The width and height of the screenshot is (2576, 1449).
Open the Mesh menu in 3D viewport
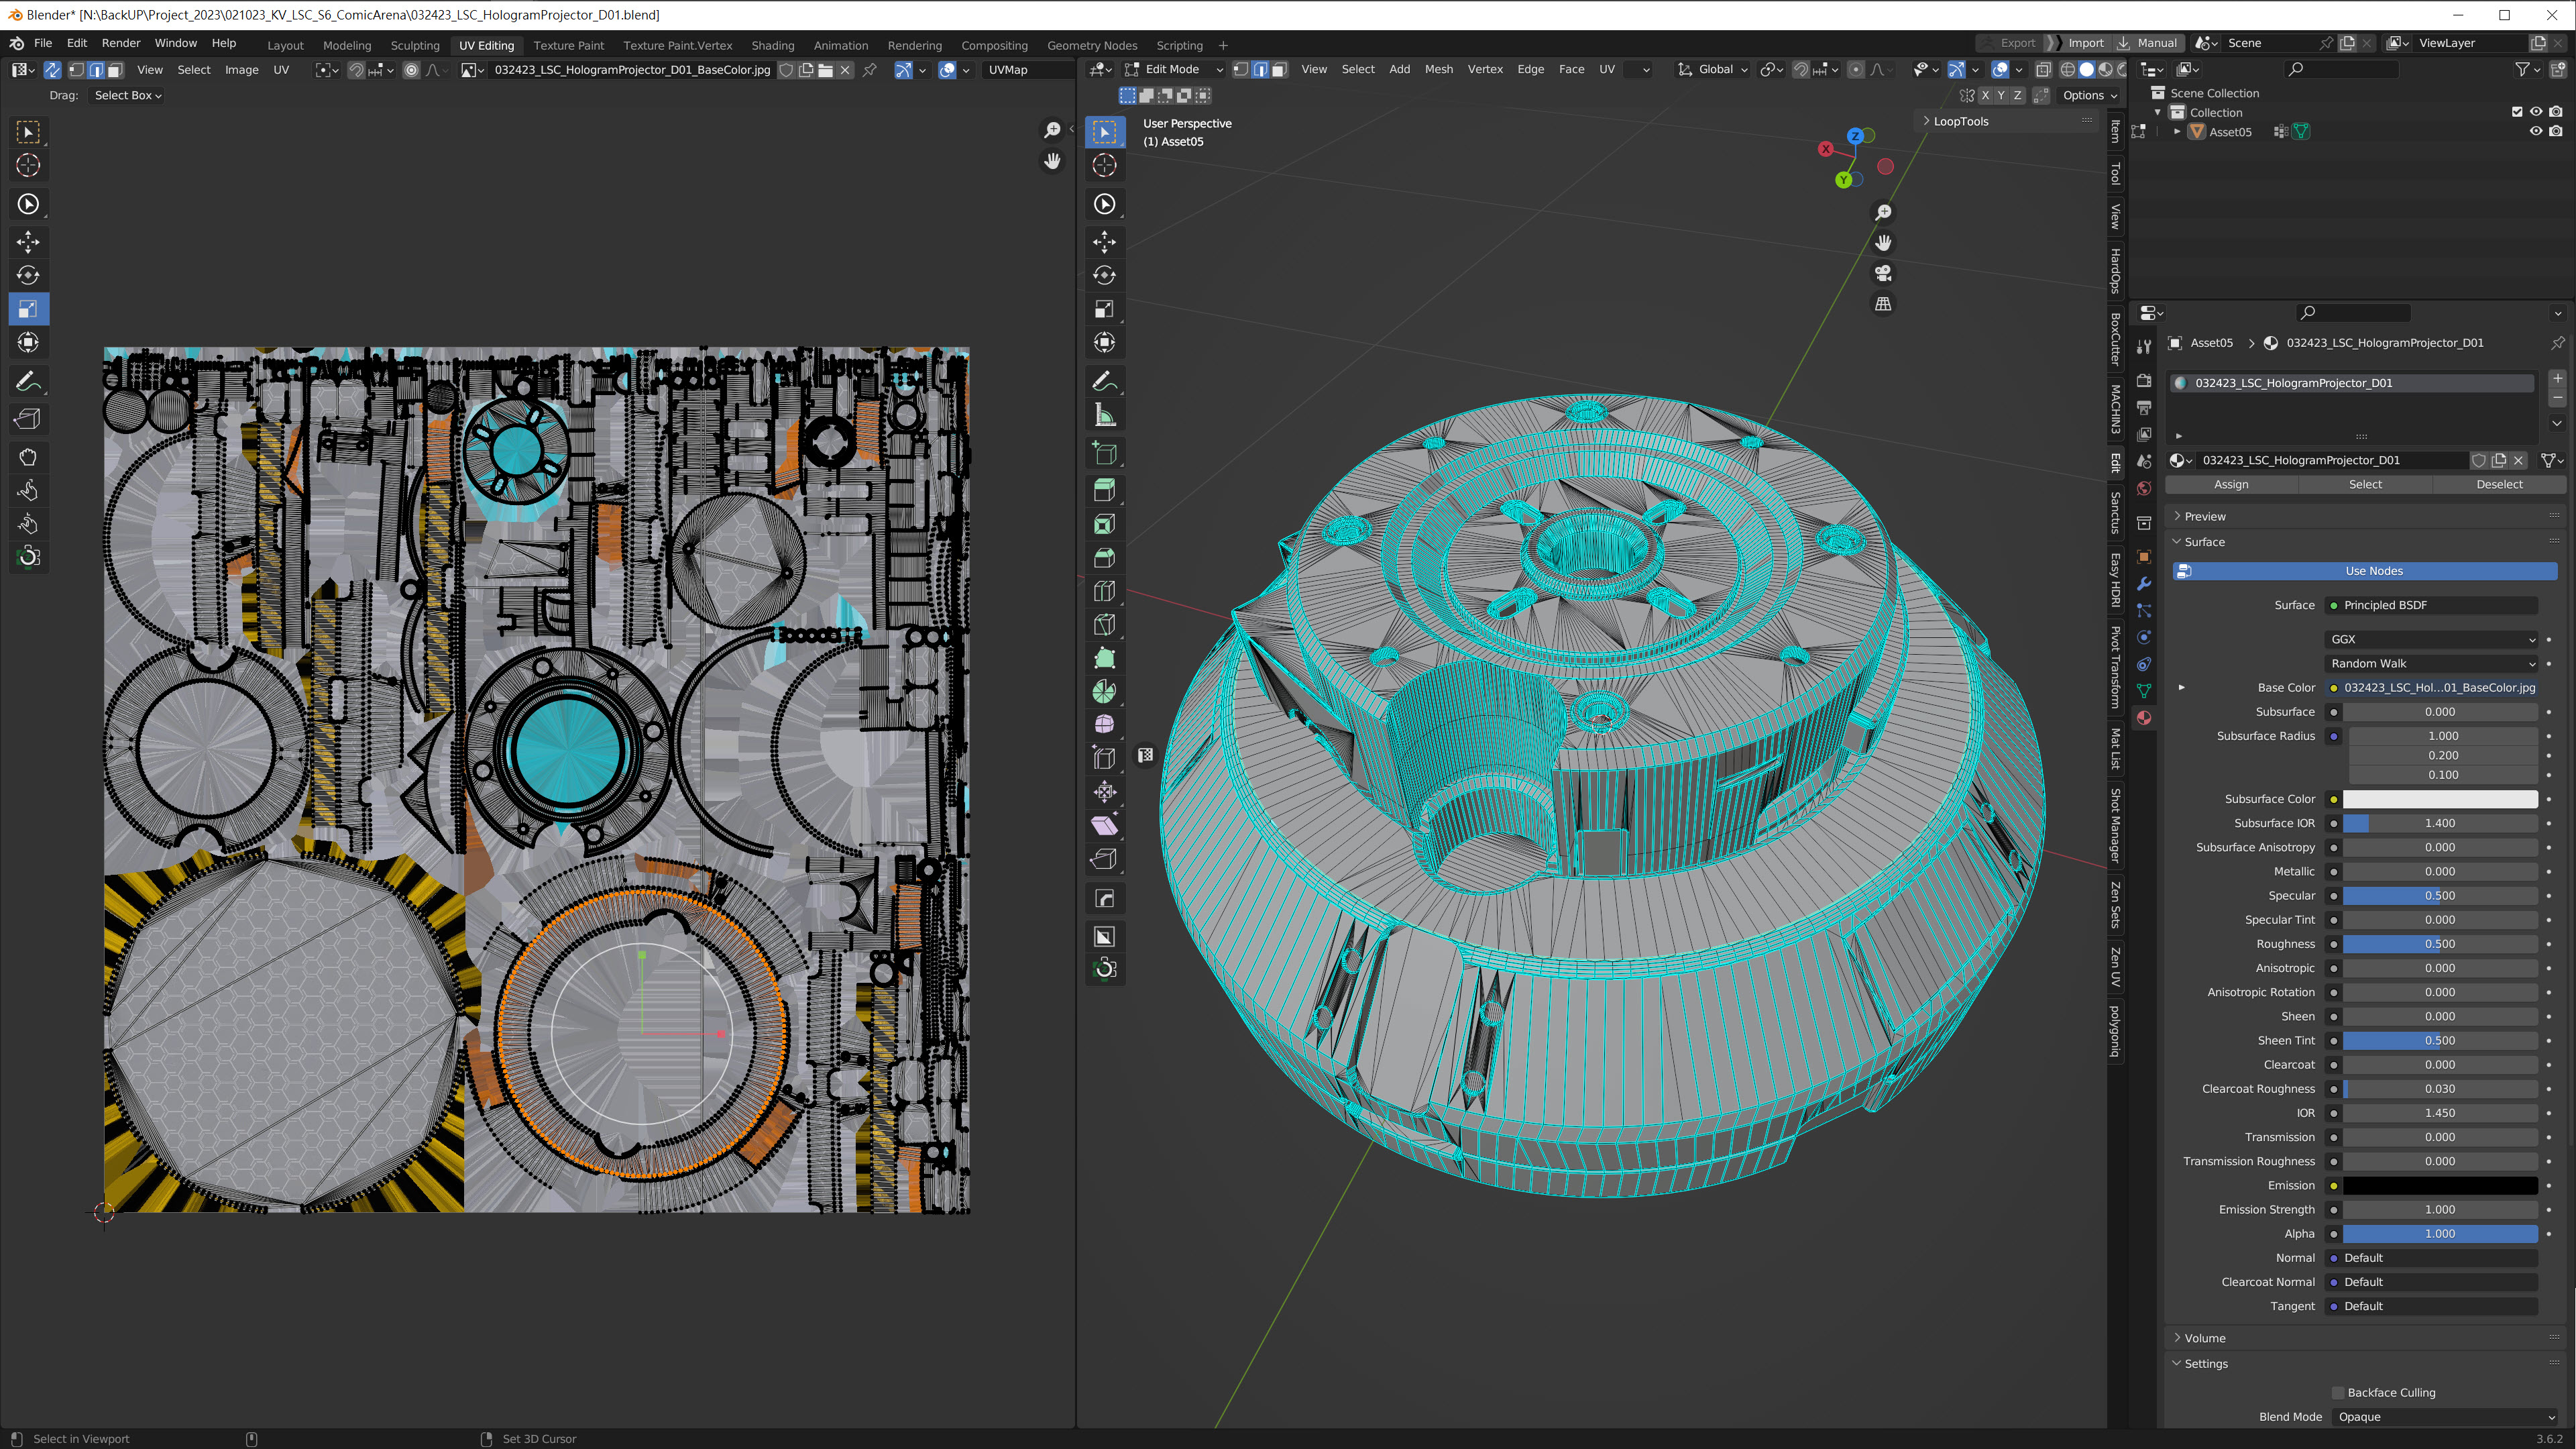pyautogui.click(x=1438, y=69)
